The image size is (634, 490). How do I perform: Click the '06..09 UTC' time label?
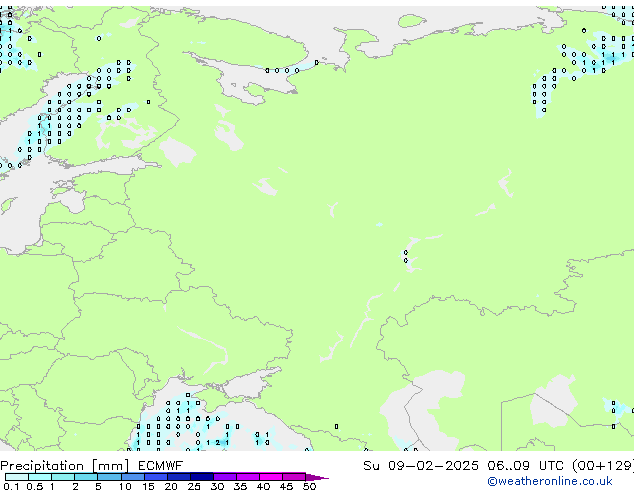click(x=525, y=466)
